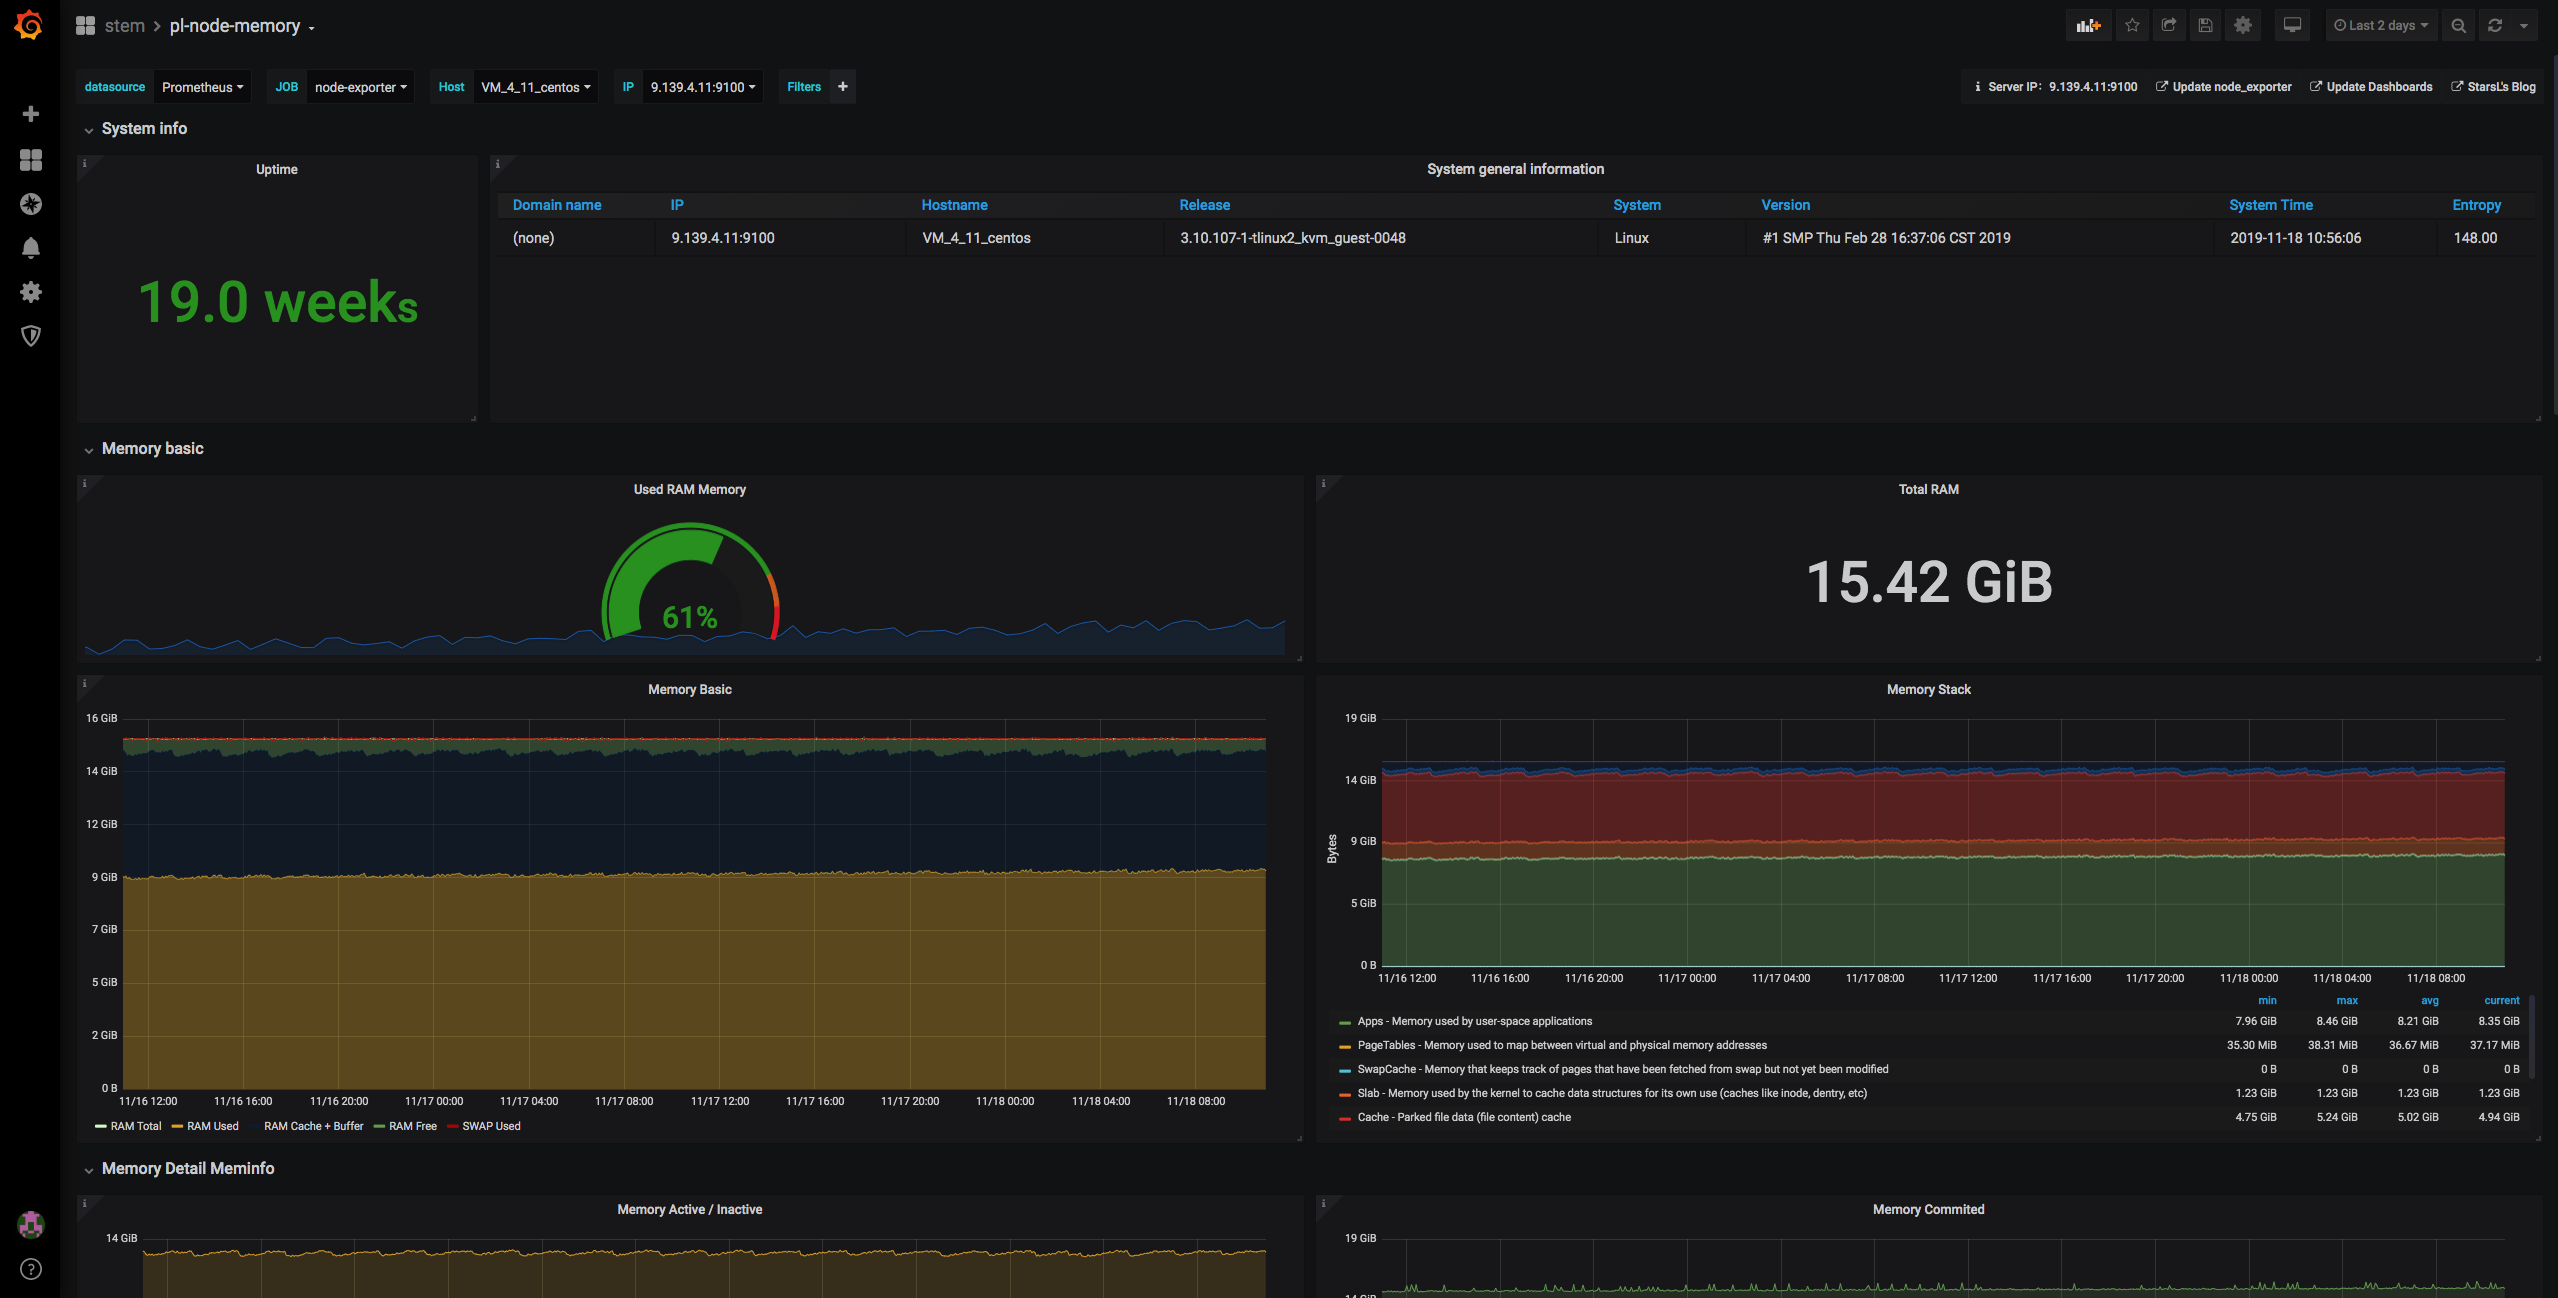Open the Share dashboard icon

(2168, 26)
